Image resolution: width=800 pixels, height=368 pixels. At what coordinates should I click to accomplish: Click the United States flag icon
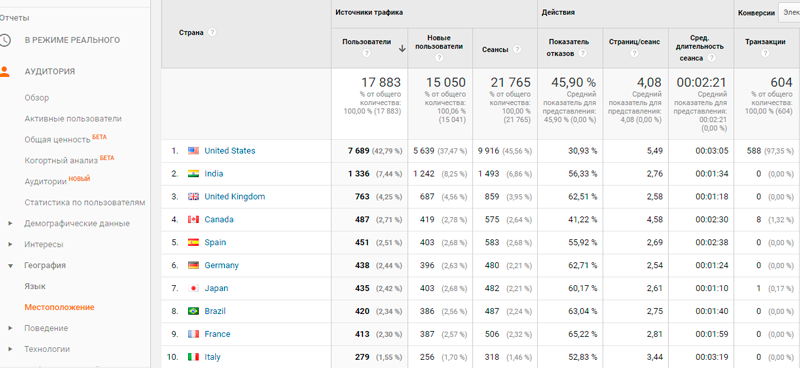[x=193, y=151]
